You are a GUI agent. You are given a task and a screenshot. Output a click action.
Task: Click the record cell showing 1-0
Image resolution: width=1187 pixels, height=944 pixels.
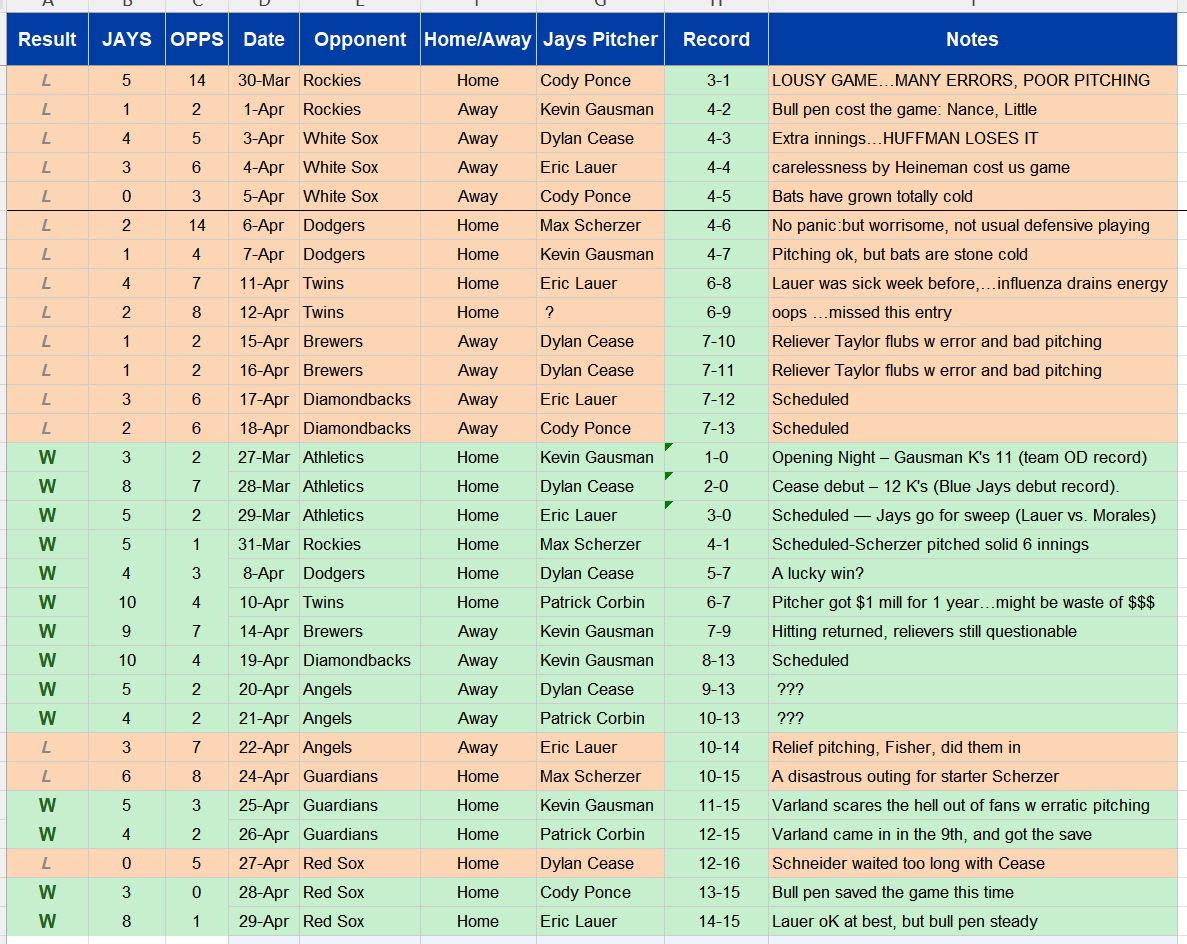click(716, 457)
